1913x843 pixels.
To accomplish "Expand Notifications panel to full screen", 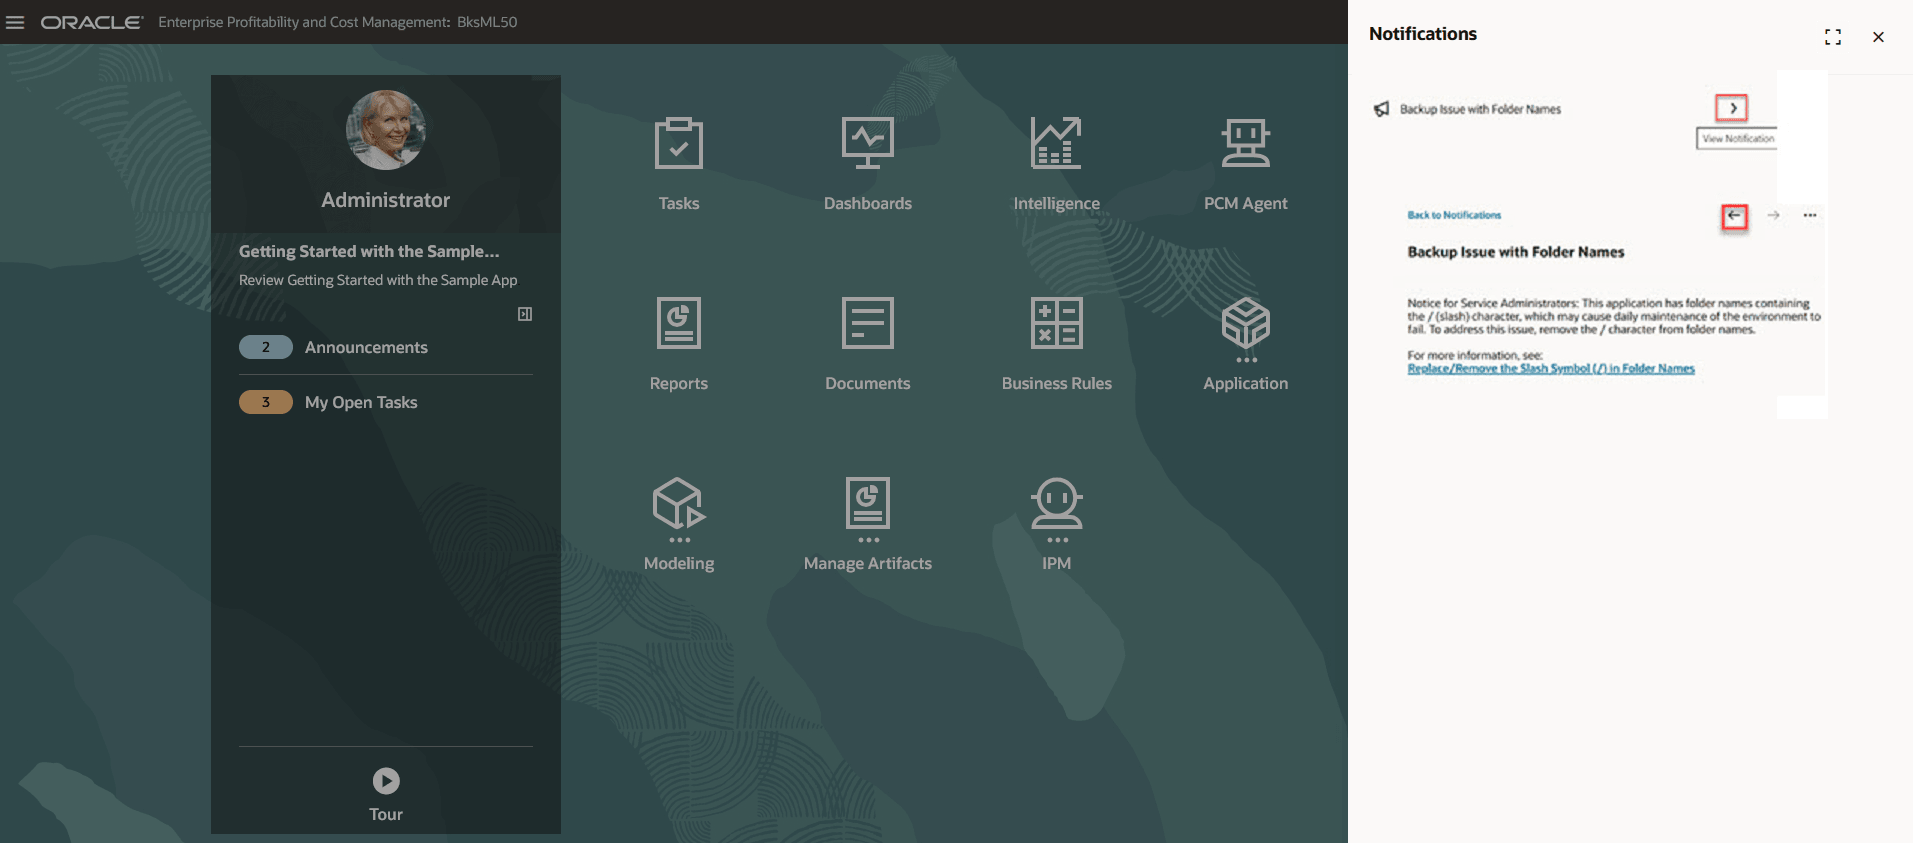I will (x=1832, y=37).
